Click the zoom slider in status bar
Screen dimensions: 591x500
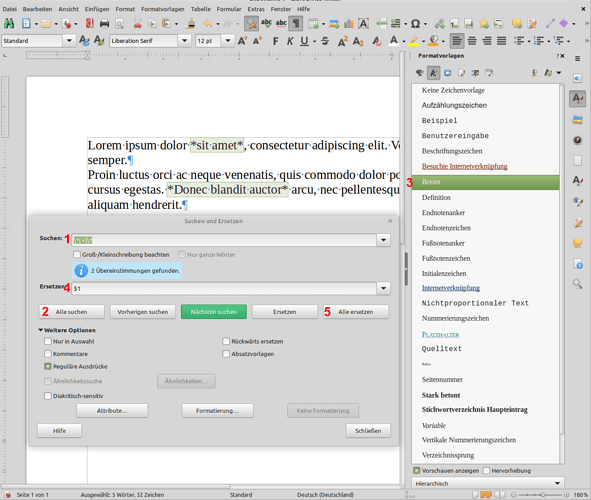(540, 494)
